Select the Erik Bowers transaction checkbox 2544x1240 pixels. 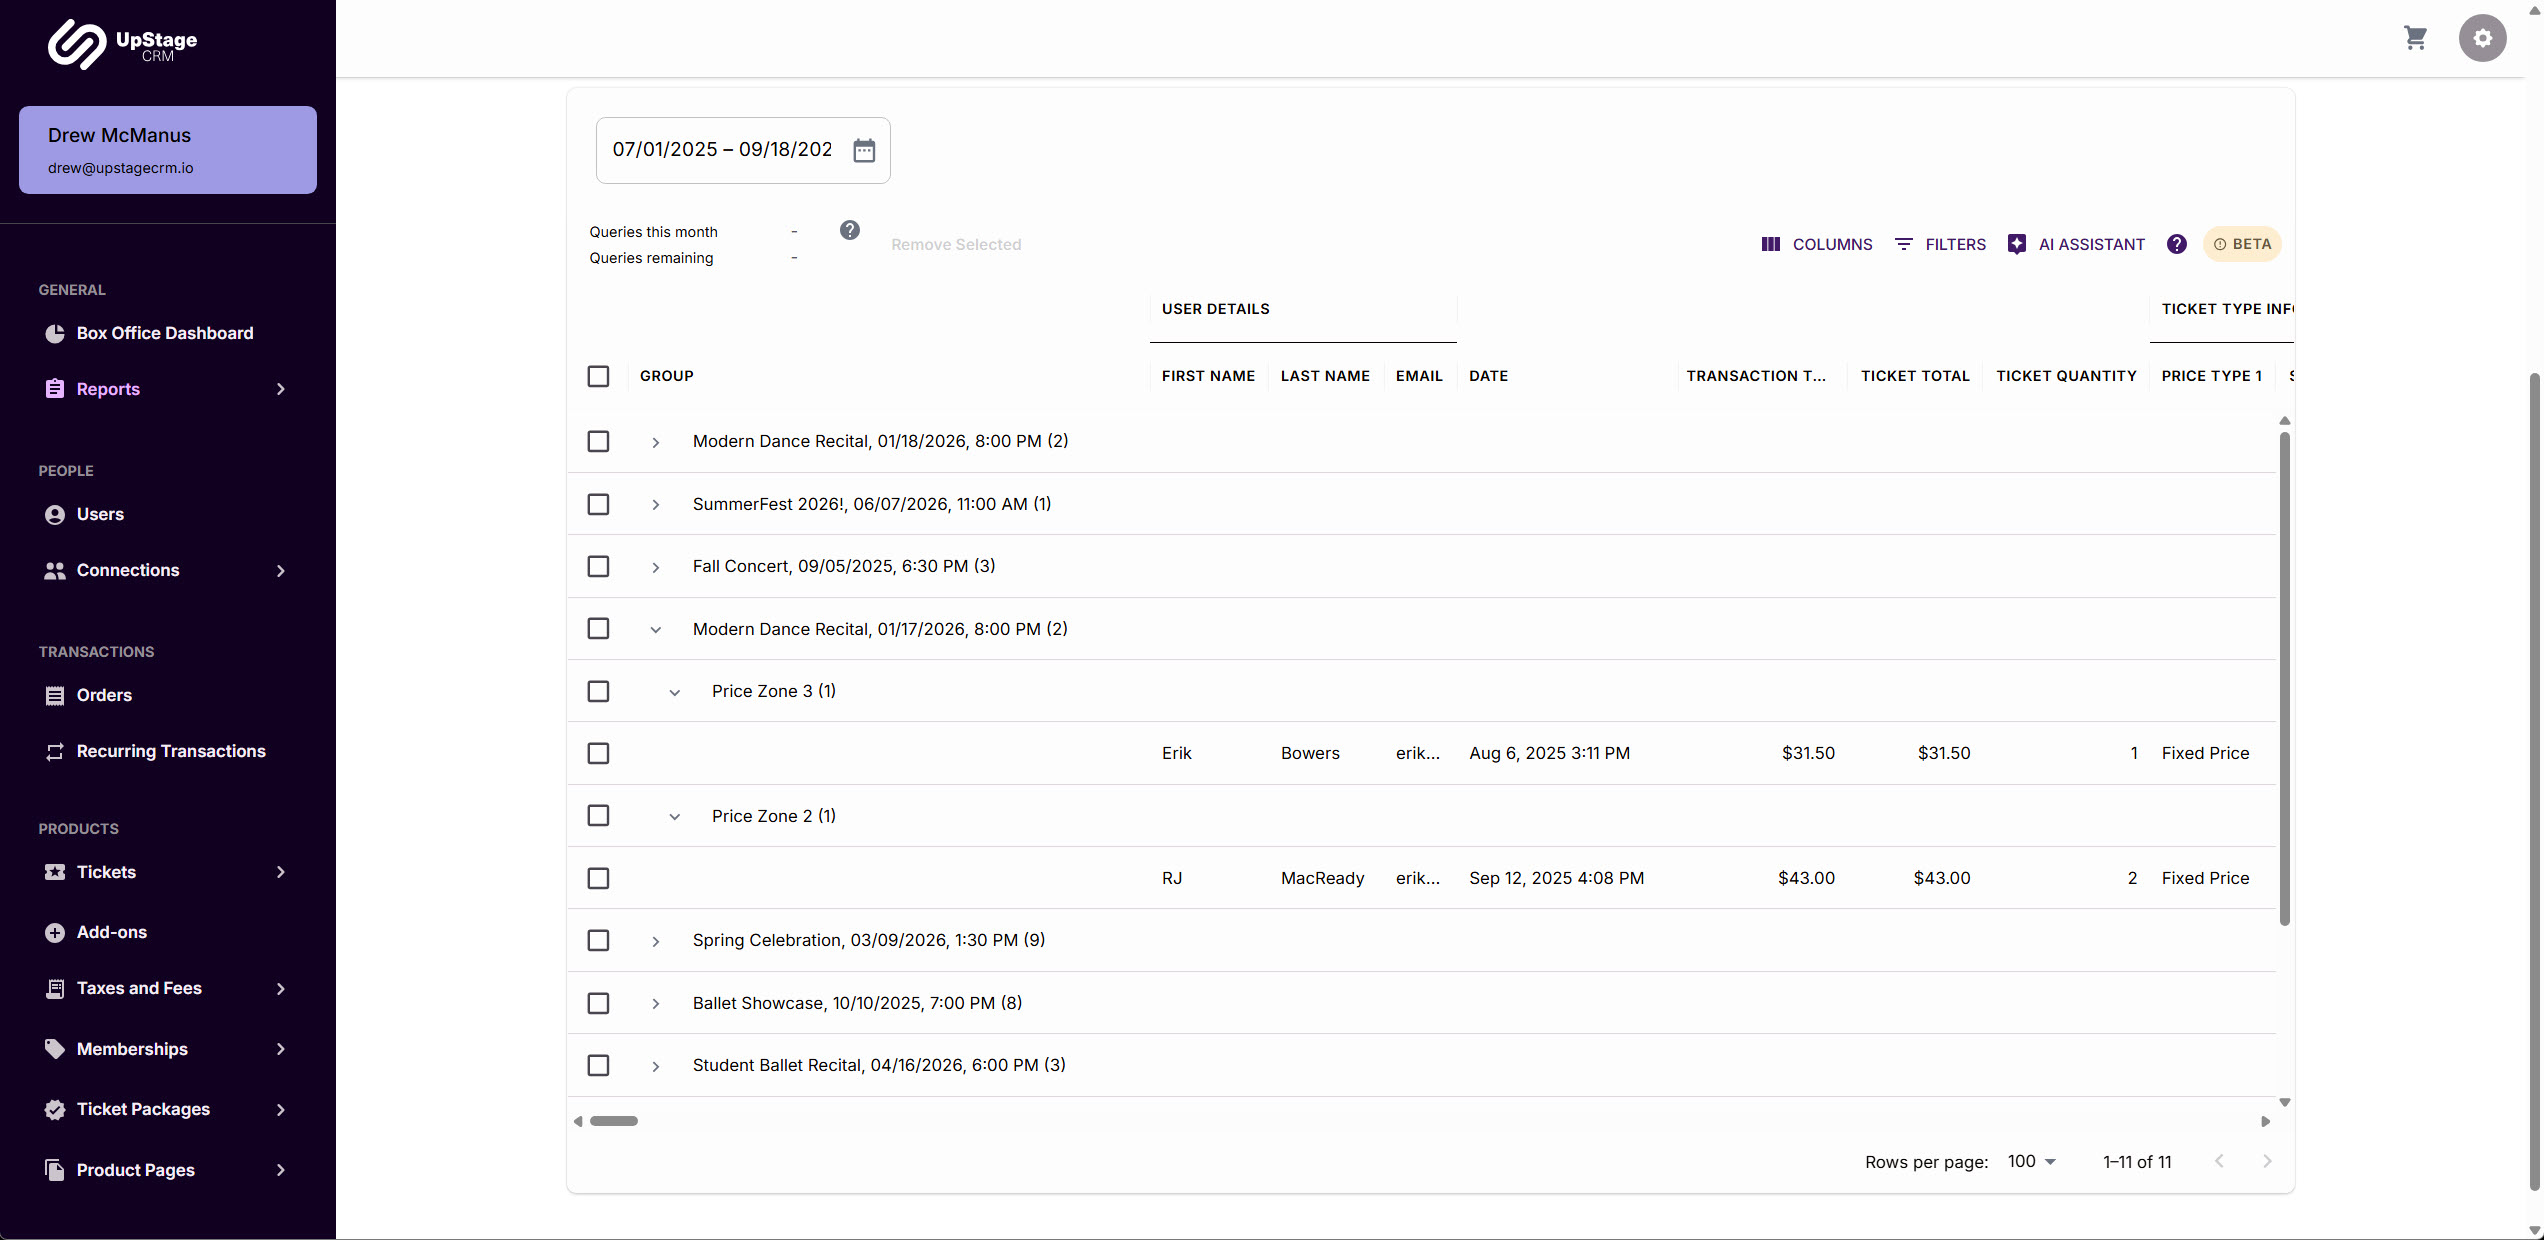tap(598, 753)
